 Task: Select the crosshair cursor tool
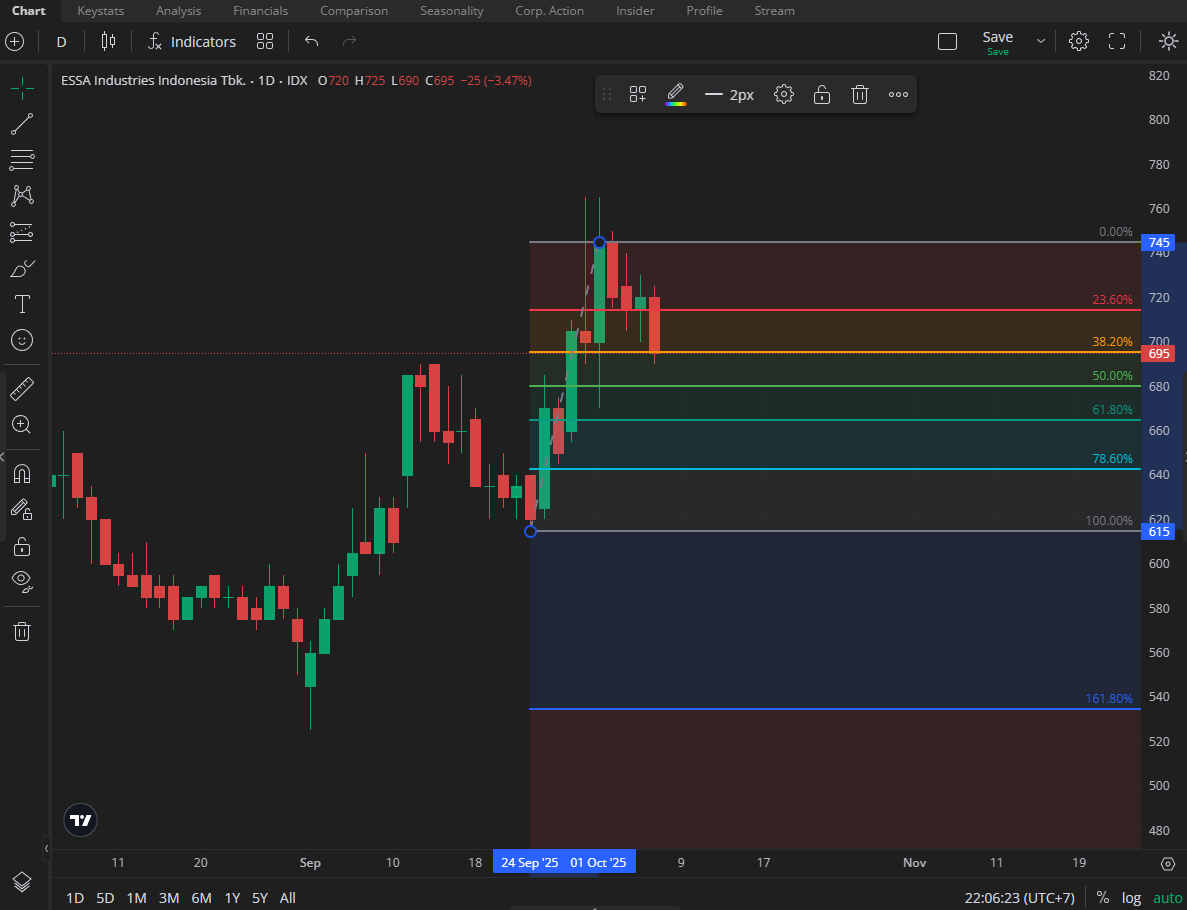coord(22,89)
